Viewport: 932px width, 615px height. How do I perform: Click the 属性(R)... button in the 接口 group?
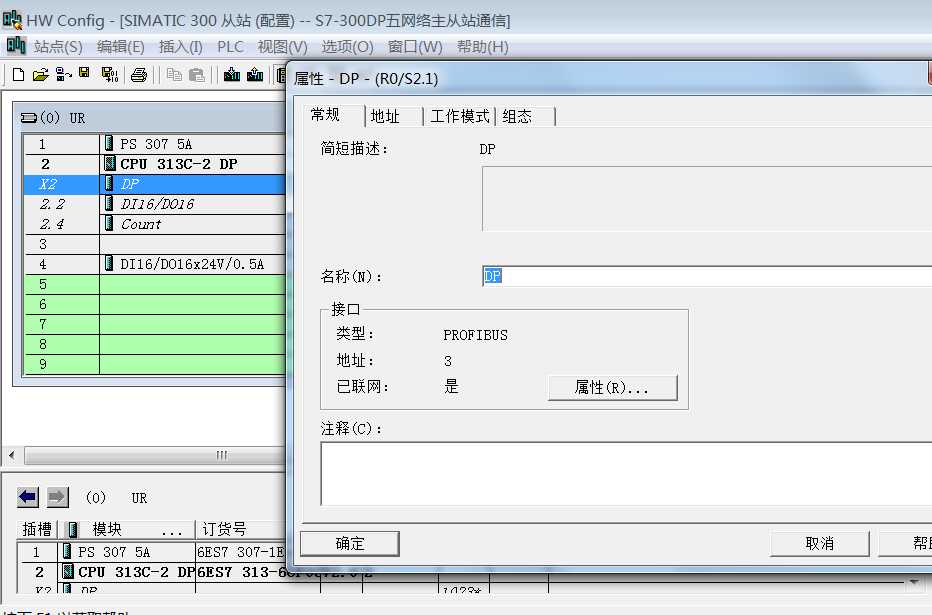(612, 387)
